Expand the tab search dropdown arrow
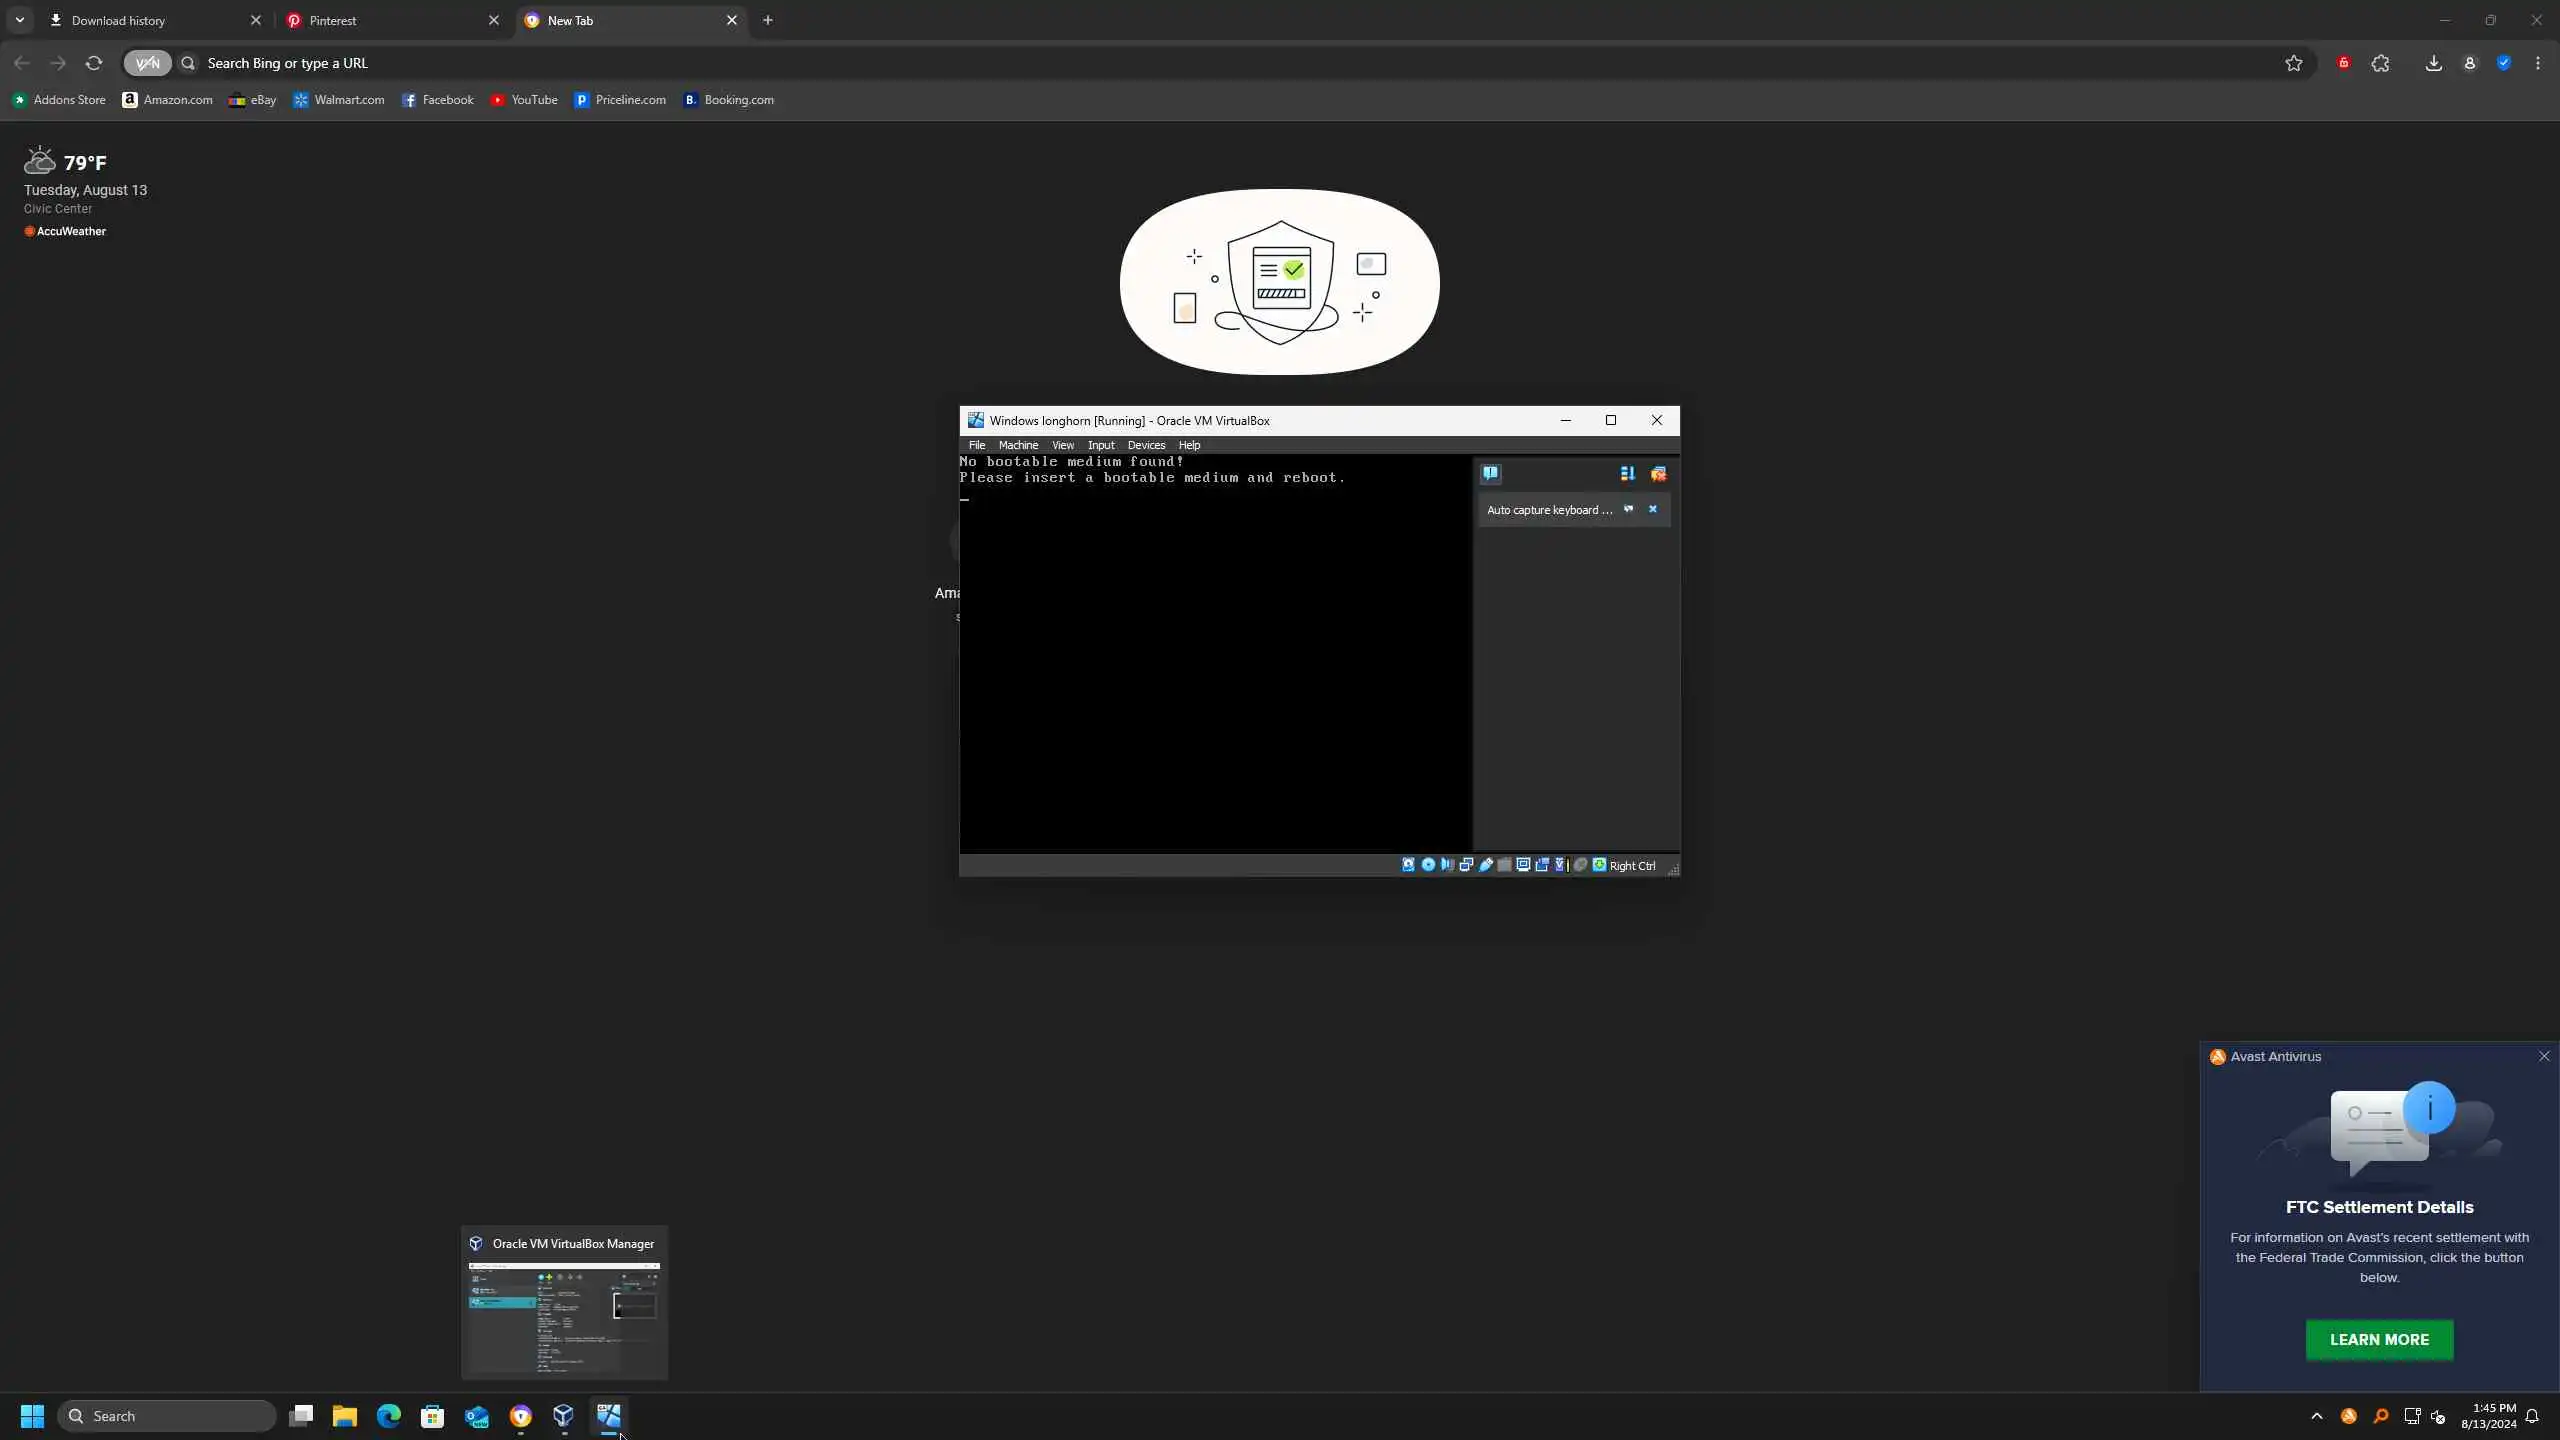The image size is (2560, 1440). 19,20
